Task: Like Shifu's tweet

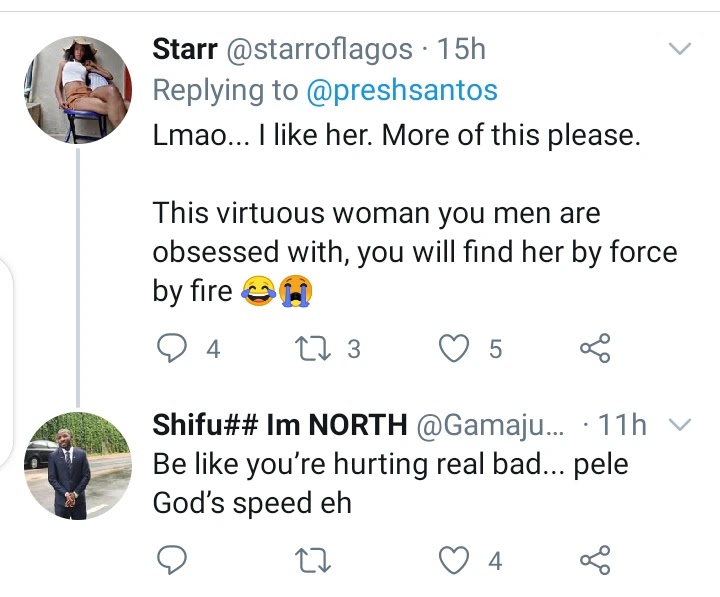Action: click(x=456, y=560)
